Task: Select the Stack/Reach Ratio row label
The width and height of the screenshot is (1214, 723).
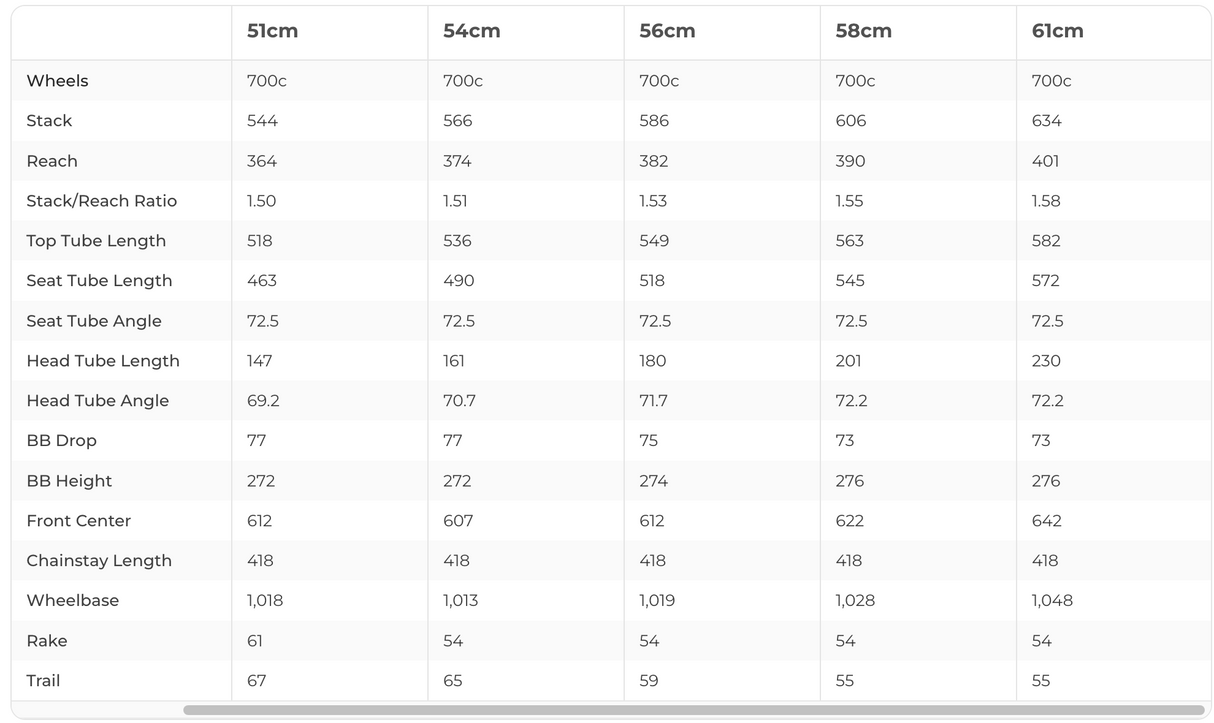Action: pos(101,201)
